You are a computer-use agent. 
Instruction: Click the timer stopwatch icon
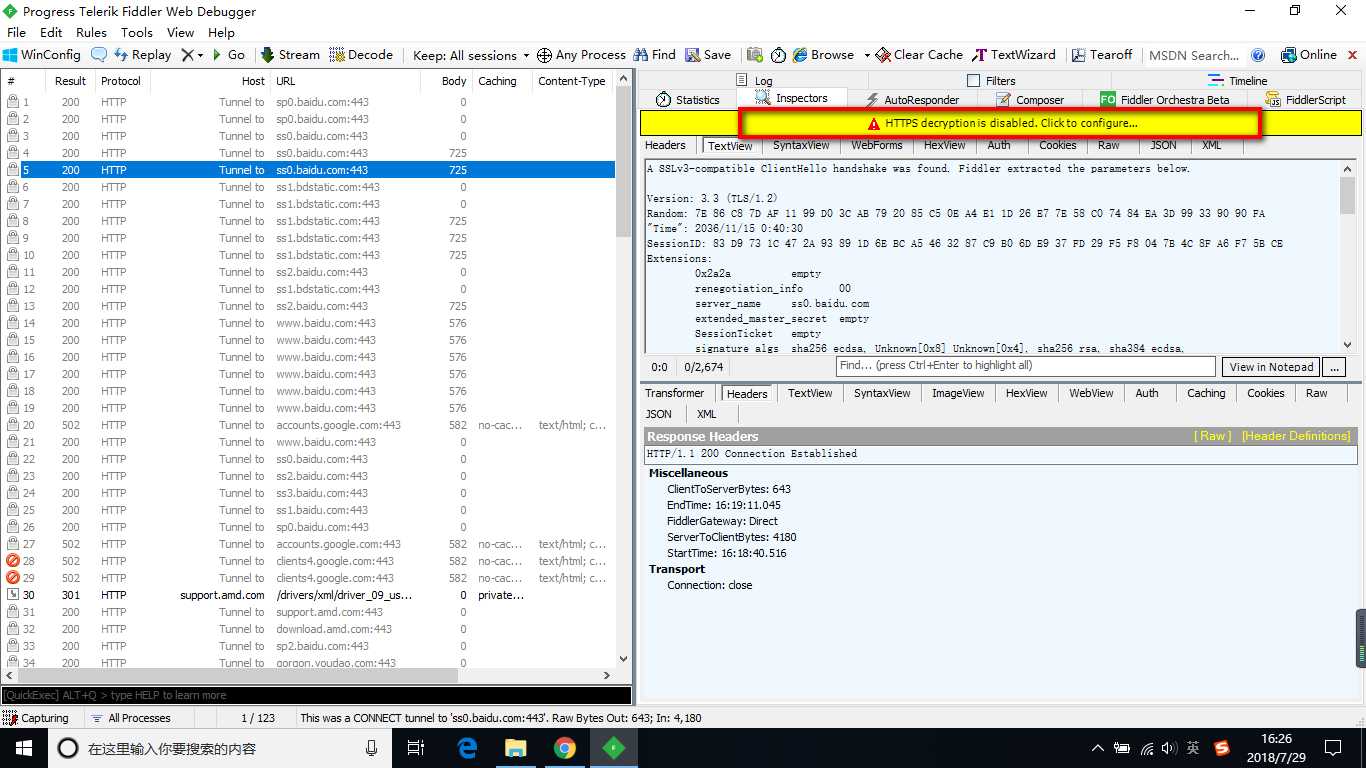778,55
